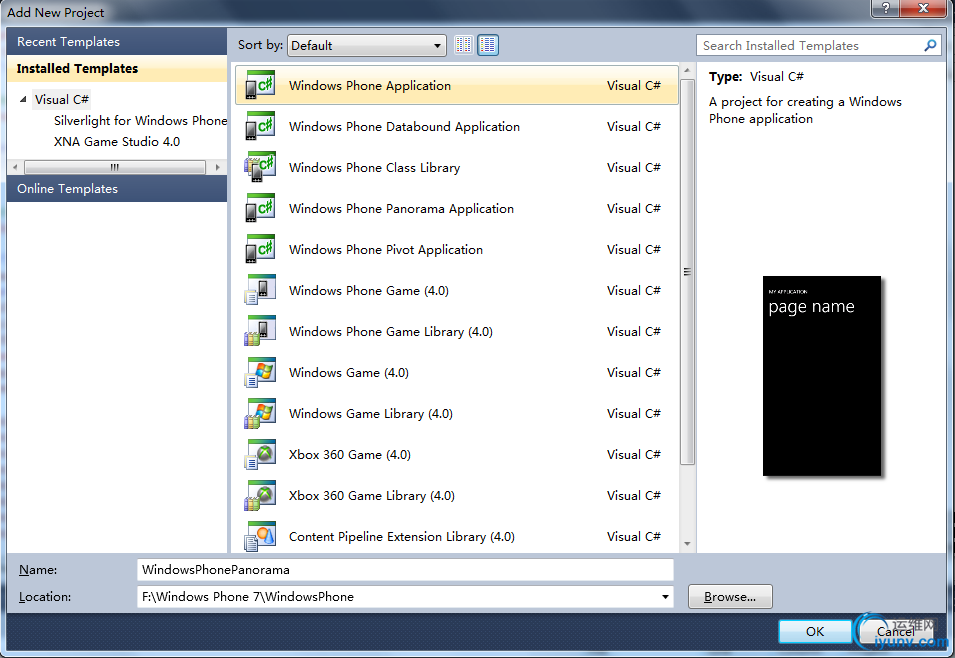This screenshot has width=955, height=658.
Task: Open the Installed Templates section
Action: point(117,68)
